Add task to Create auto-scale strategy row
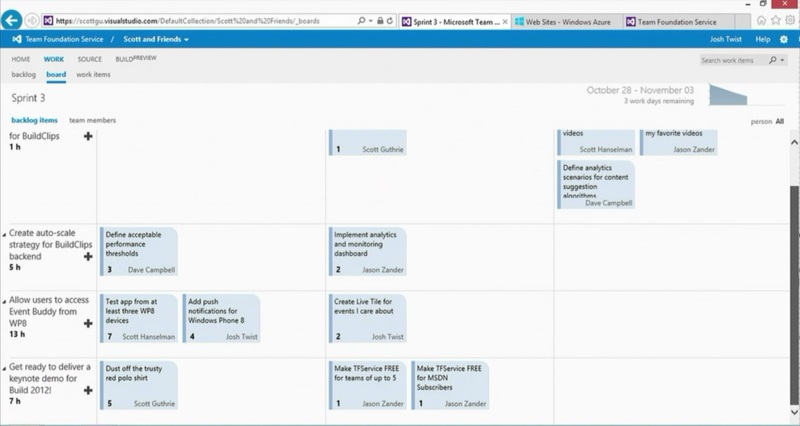800x426 pixels. 88,256
